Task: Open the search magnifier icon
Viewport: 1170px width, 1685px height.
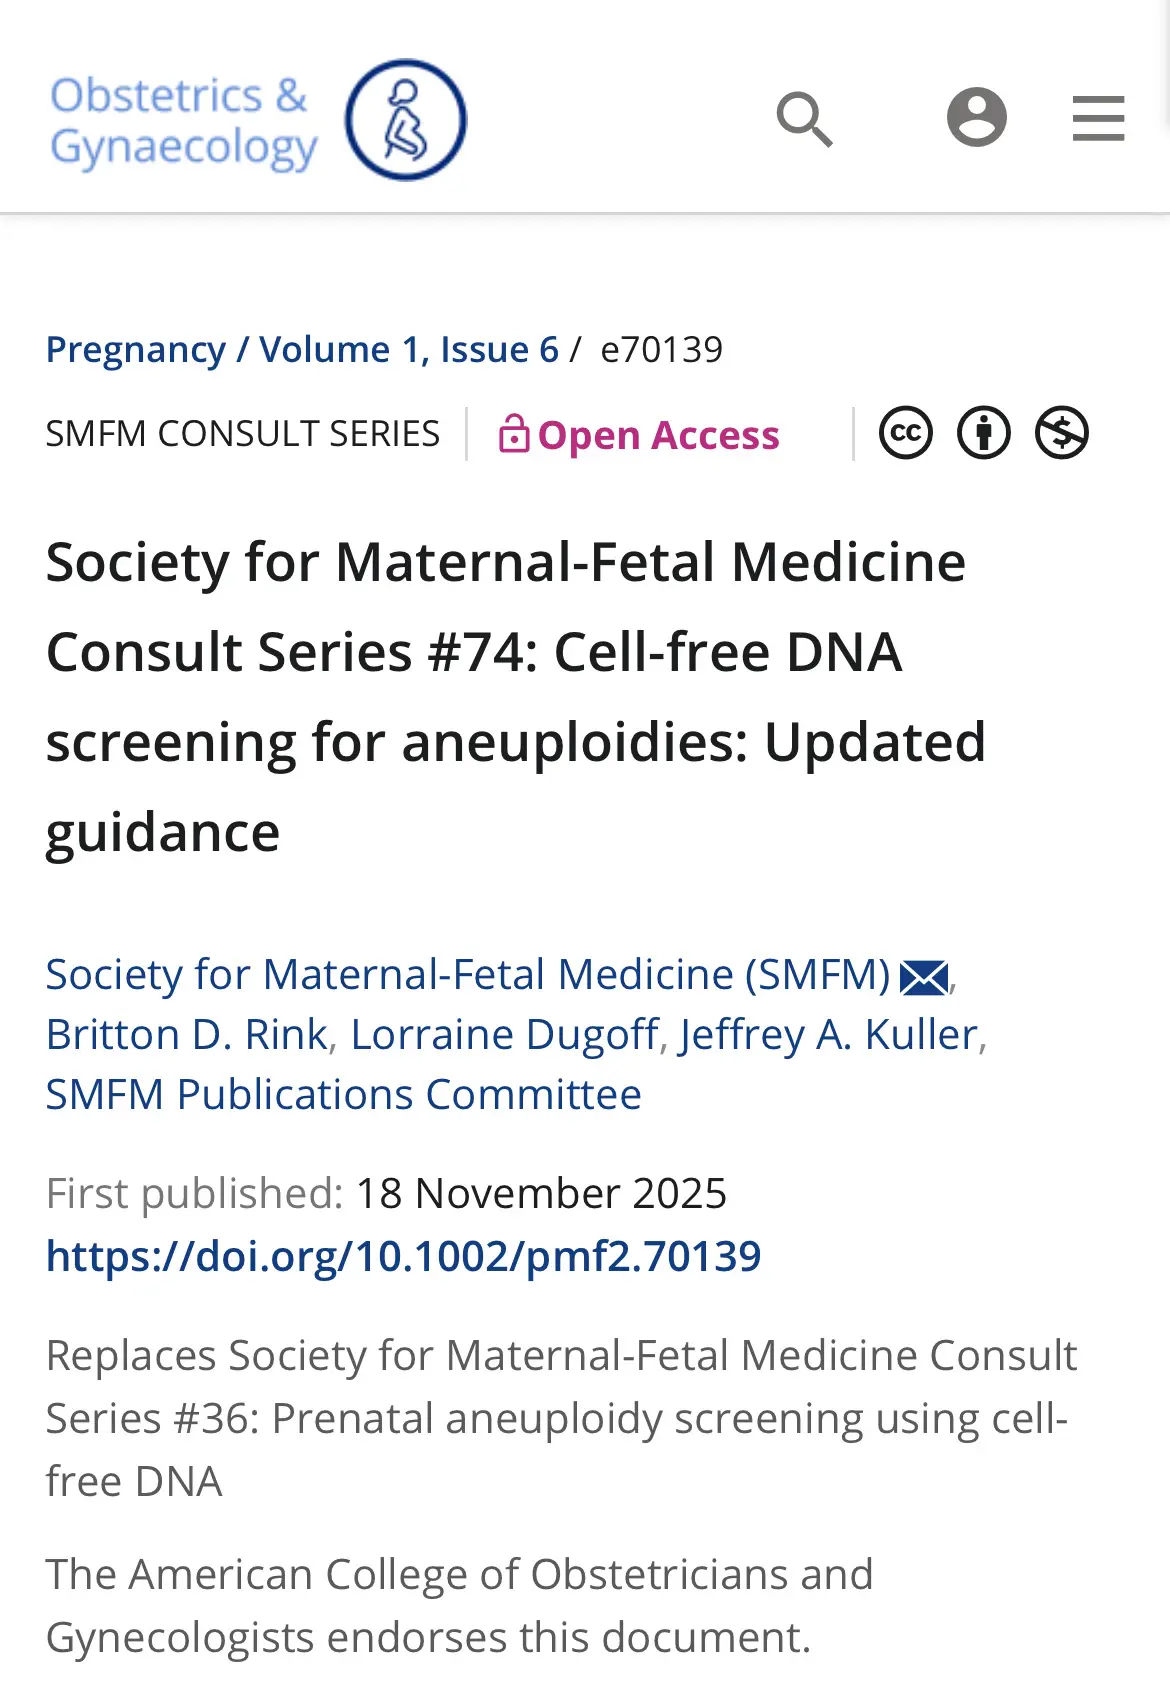Action: coord(805,119)
